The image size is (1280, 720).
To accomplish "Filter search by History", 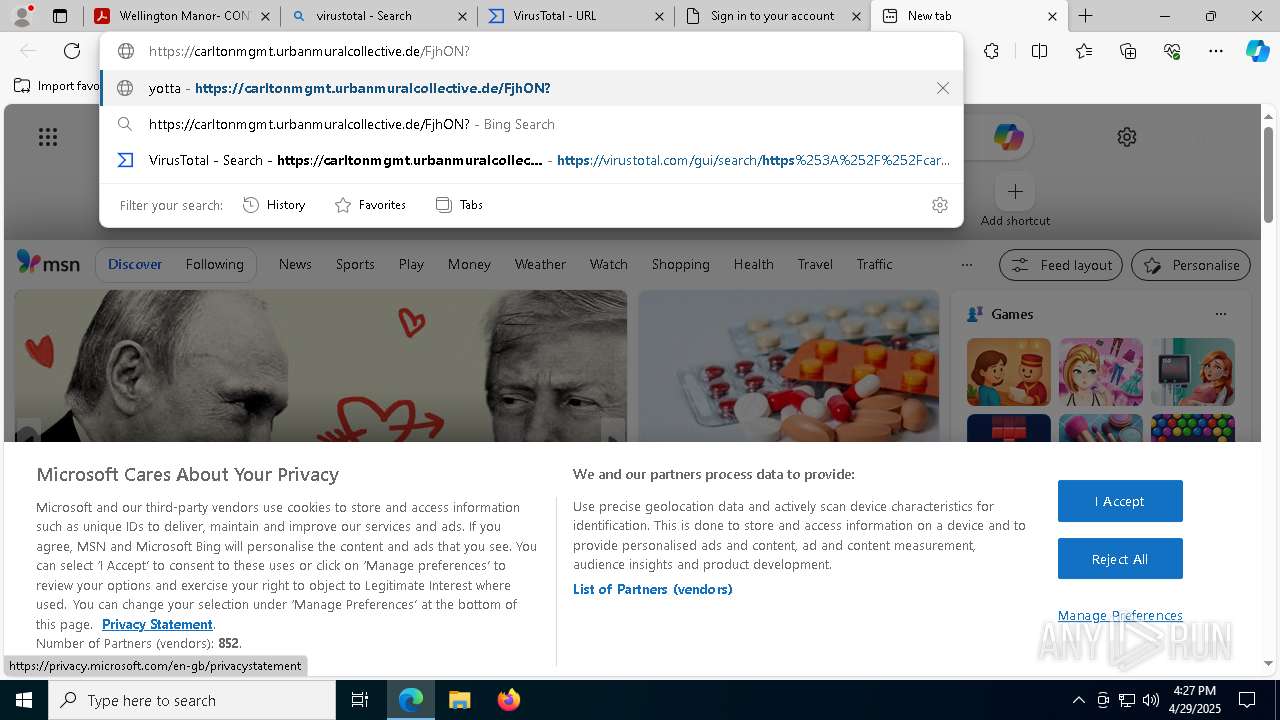I will (x=274, y=205).
